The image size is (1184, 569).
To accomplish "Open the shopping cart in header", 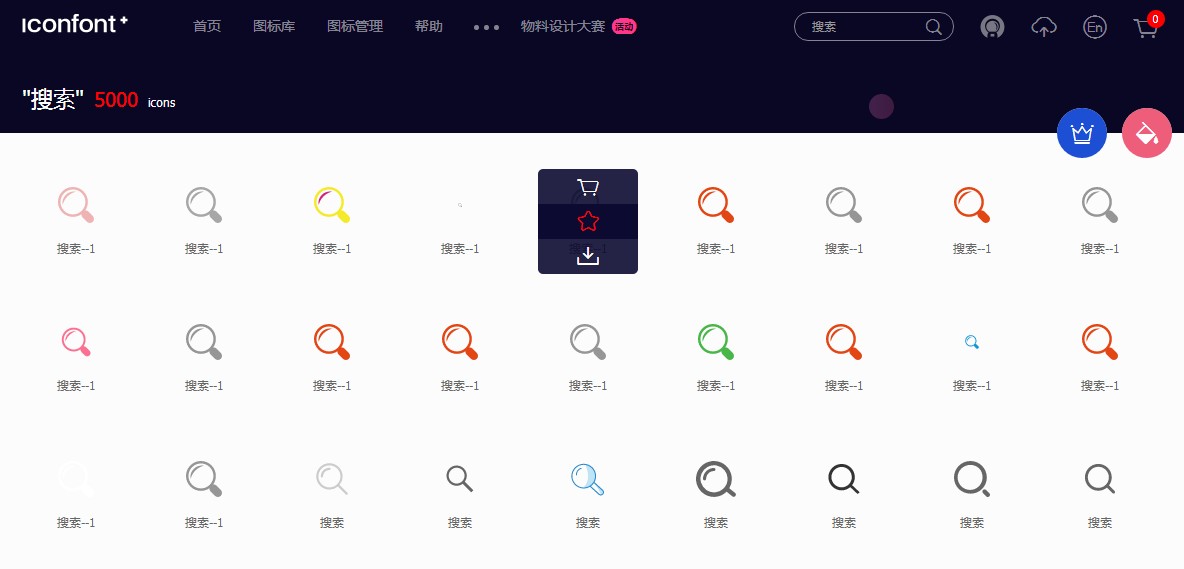I will (x=1146, y=28).
